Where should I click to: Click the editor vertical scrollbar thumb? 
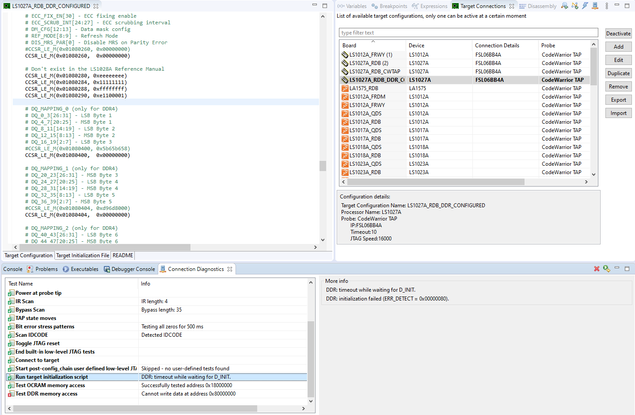point(322,166)
